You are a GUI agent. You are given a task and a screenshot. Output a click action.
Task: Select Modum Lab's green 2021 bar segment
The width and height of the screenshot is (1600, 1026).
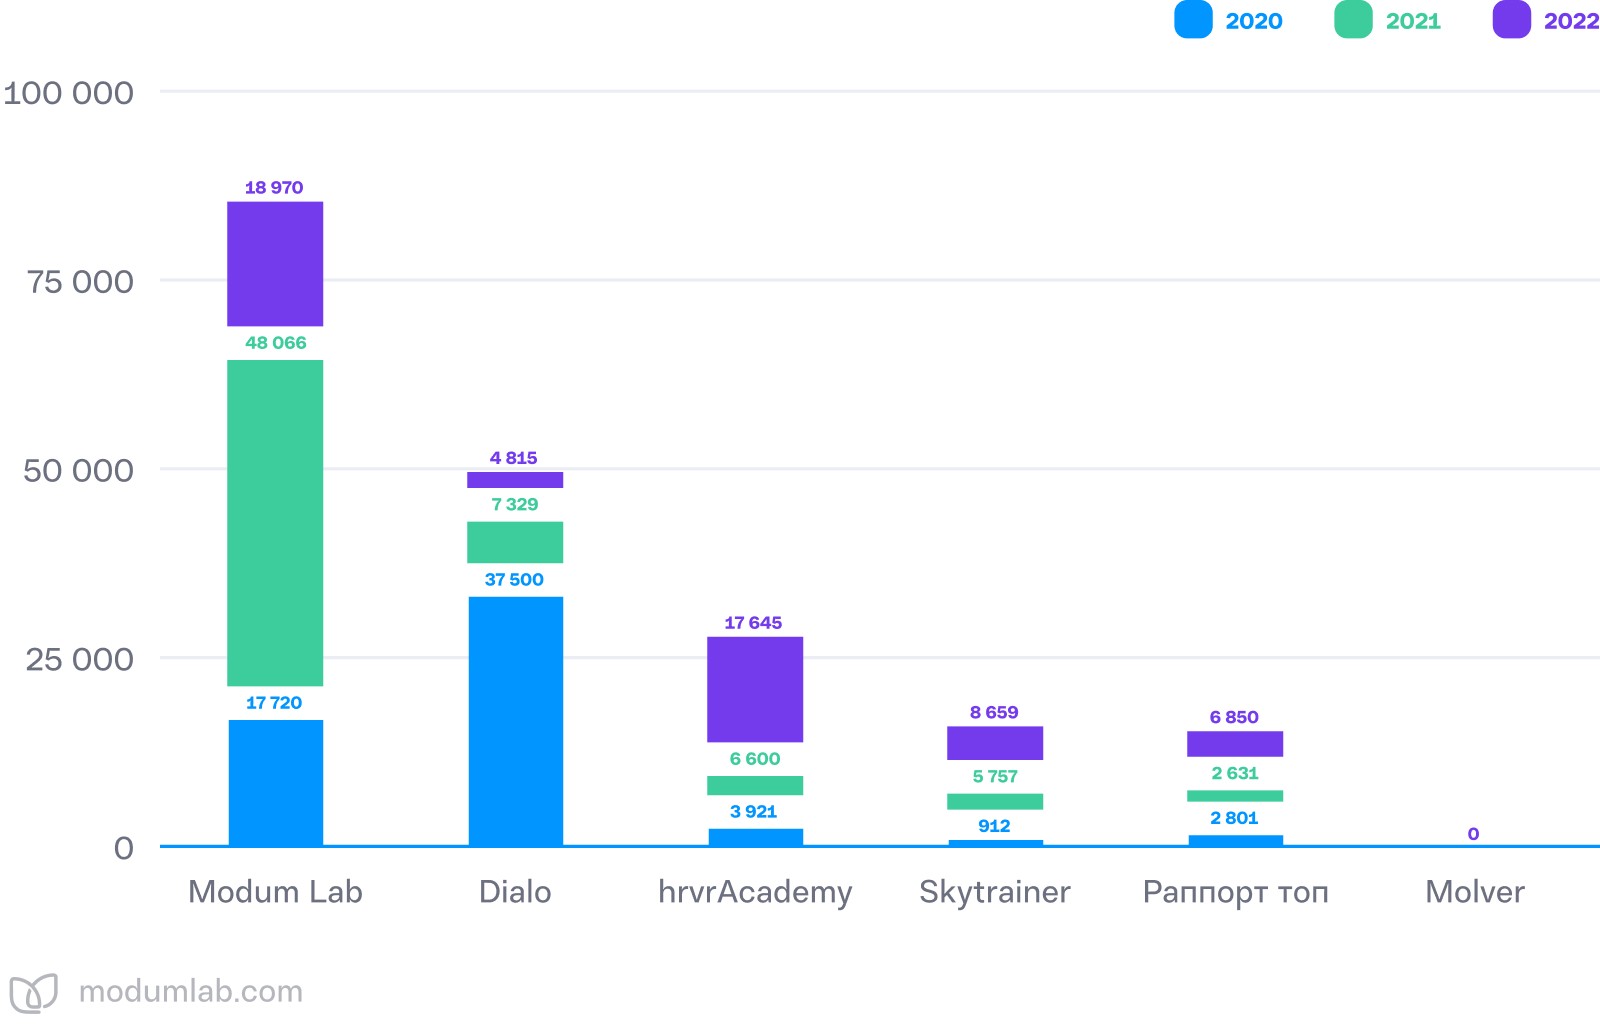click(275, 523)
